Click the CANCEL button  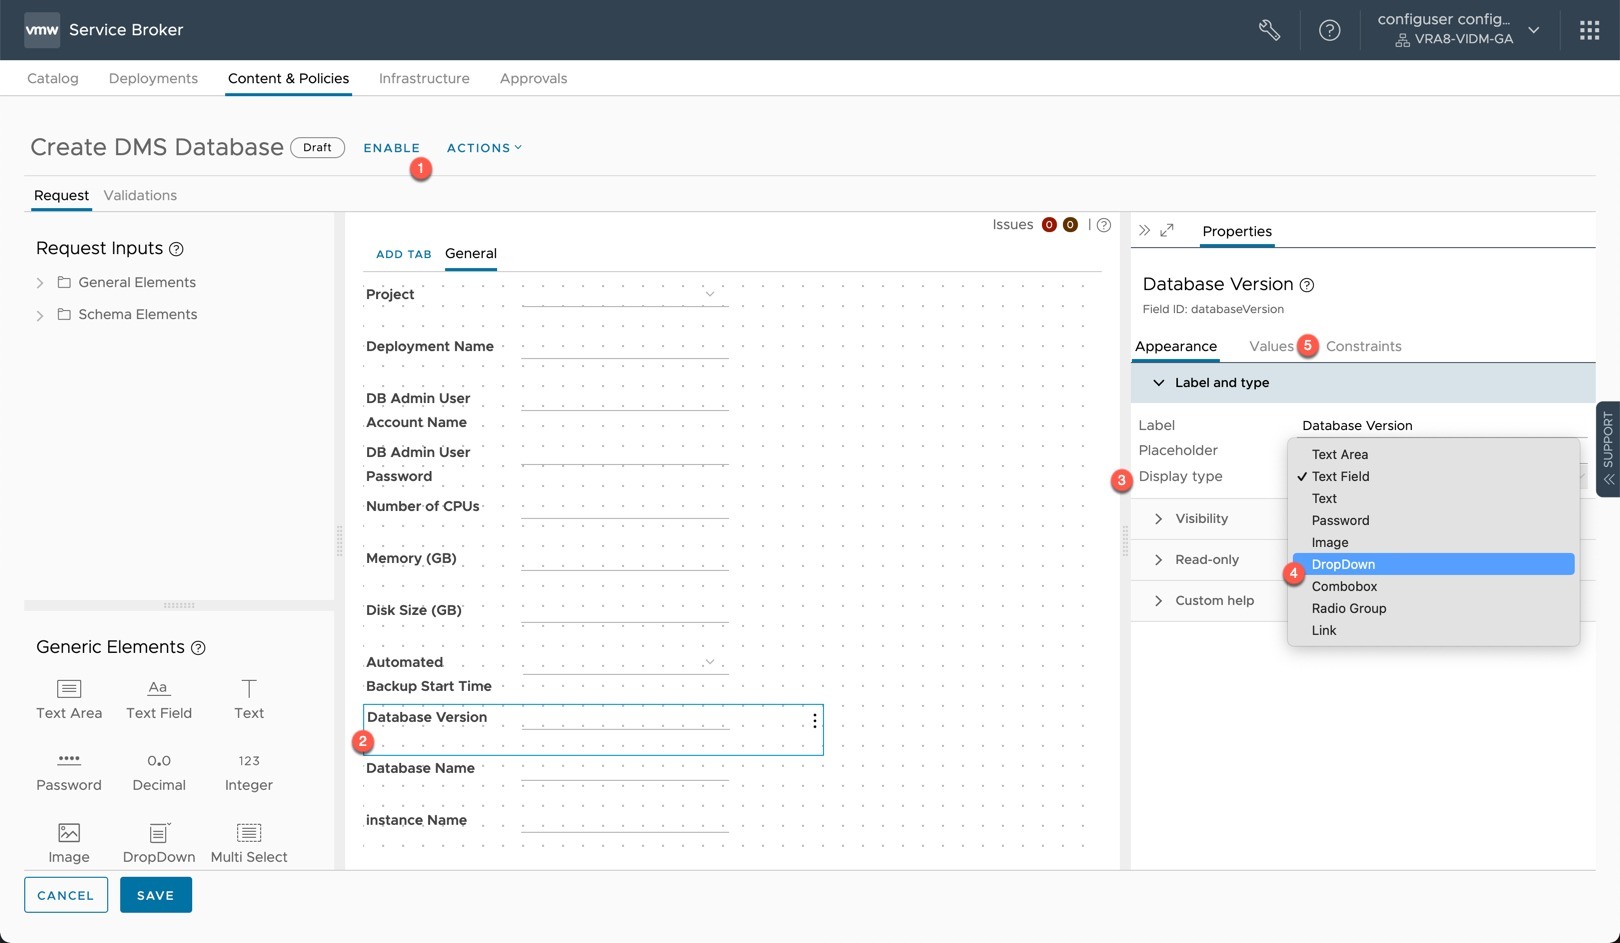click(66, 895)
